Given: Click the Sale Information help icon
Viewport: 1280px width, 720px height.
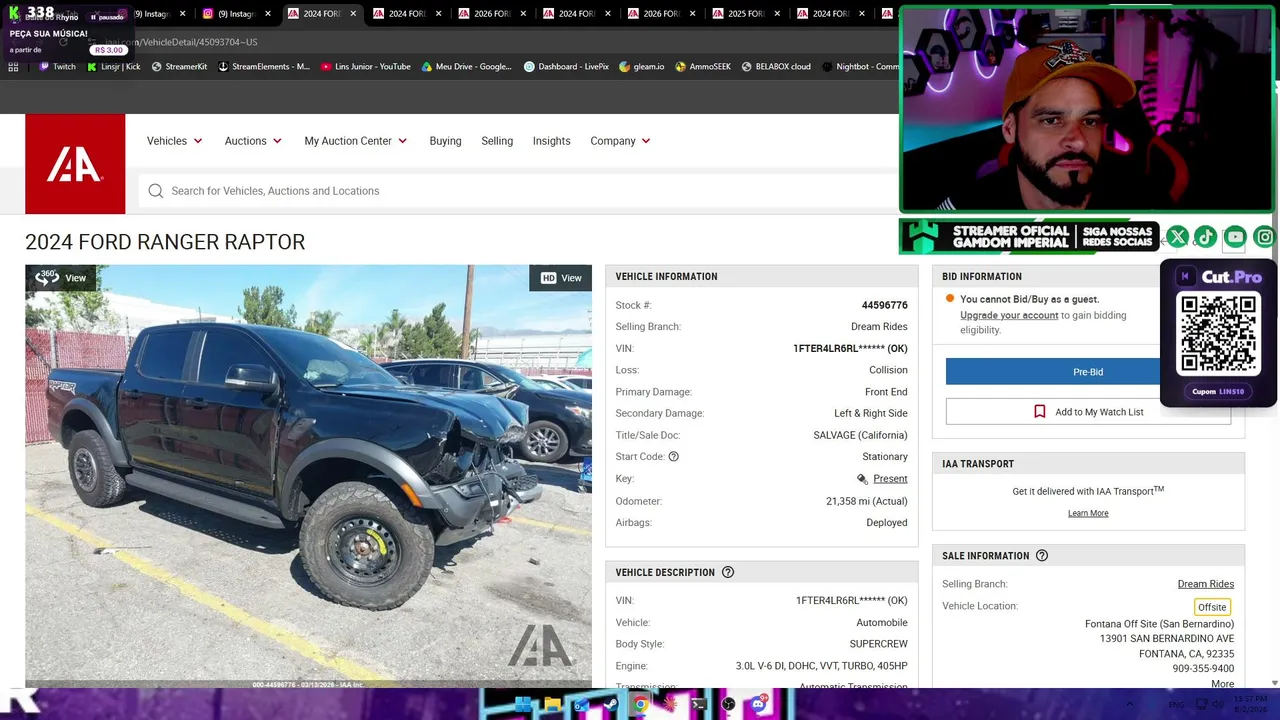Looking at the screenshot, I should pos(1042,556).
